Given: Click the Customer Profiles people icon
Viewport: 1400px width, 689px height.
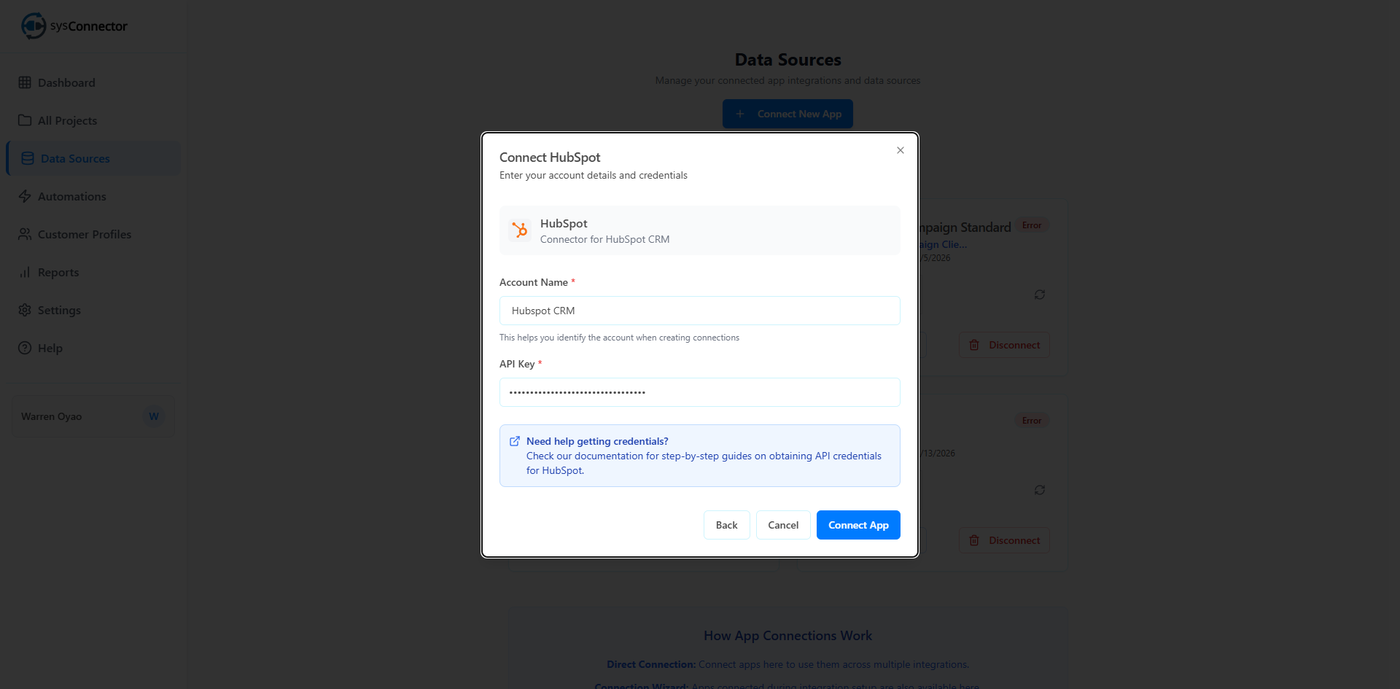Looking at the screenshot, I should click(x=25, y=235).
